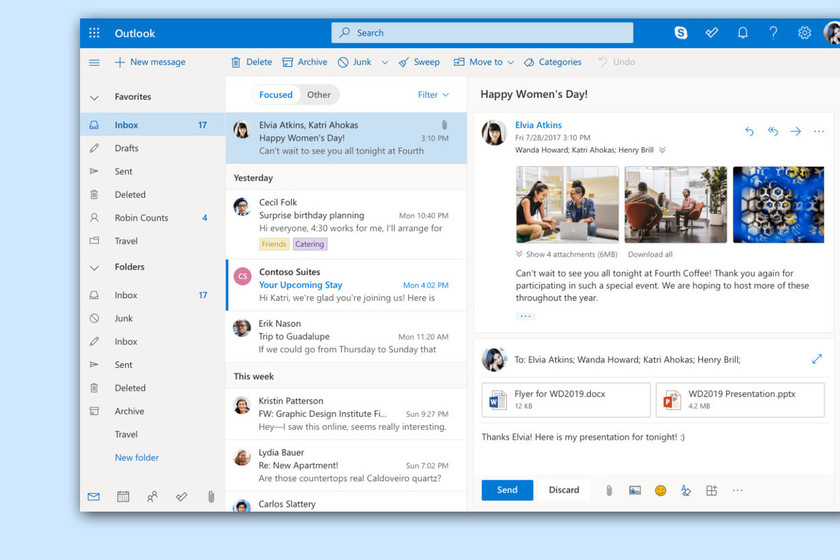Open Skype from the top bar
The width and height of the screenshot is (840, 560).
pyautogui.click(x=681, y=33)
